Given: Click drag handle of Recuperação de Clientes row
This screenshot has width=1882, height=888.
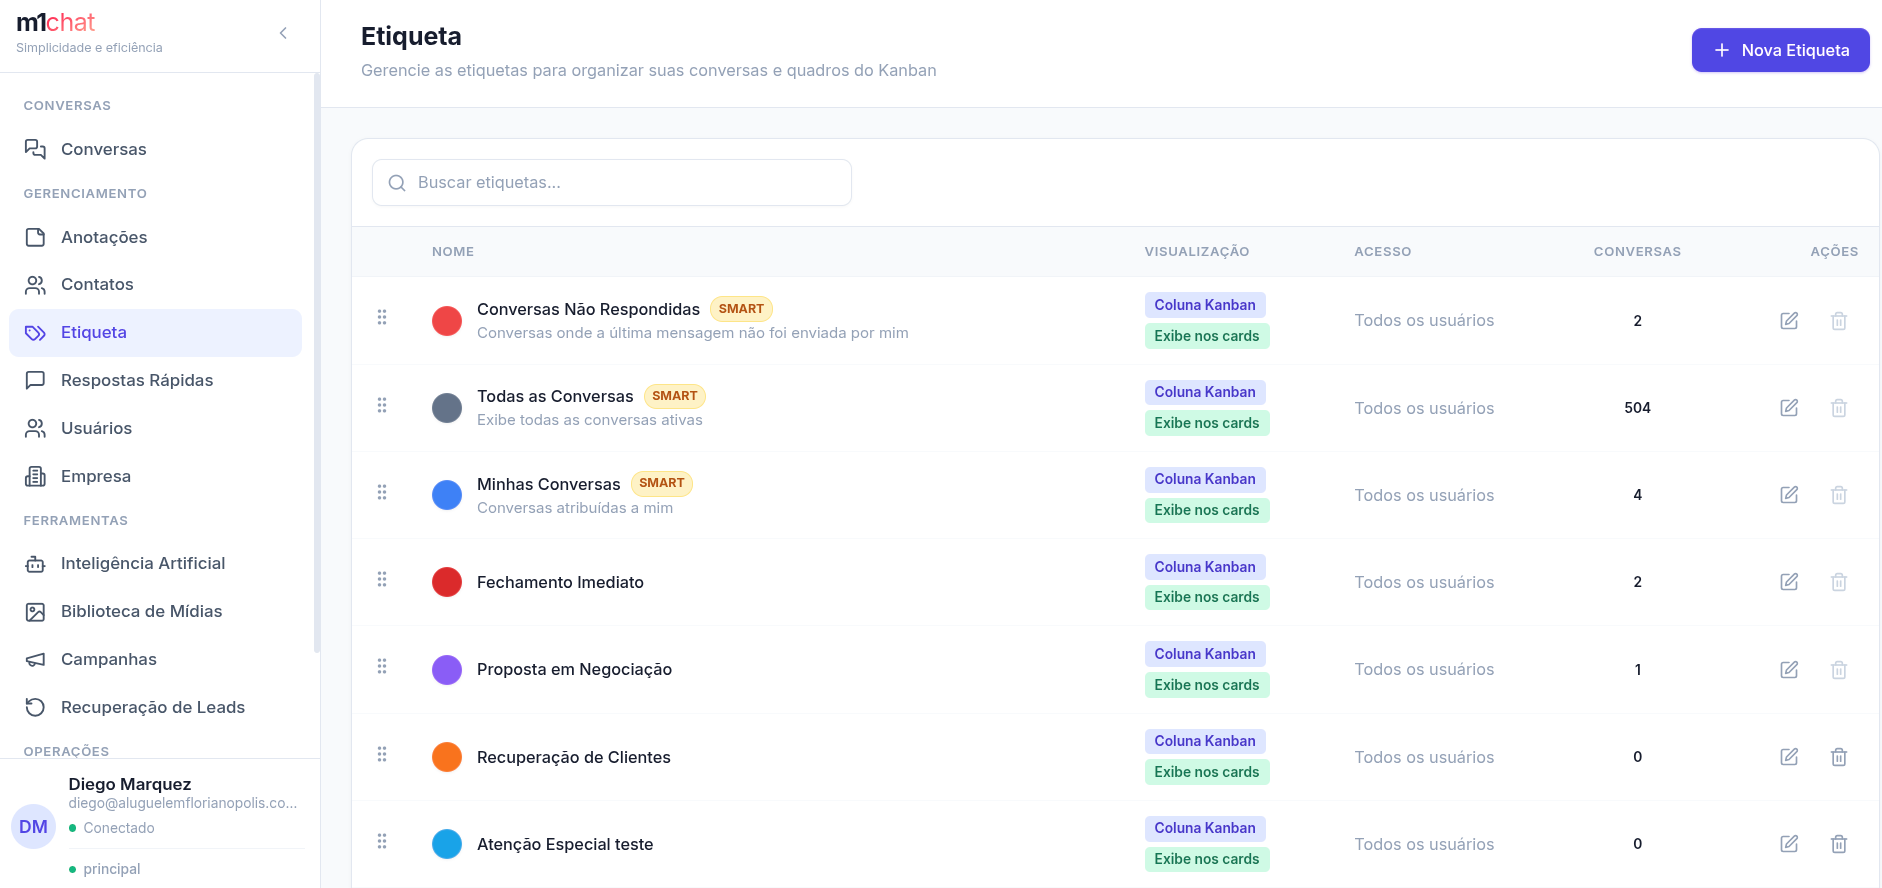Looking at the screenshot, I should [382, 754].
